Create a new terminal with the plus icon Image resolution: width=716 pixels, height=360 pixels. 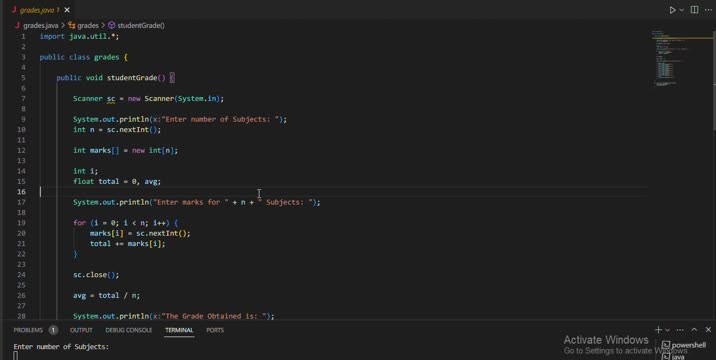point(658,329)
